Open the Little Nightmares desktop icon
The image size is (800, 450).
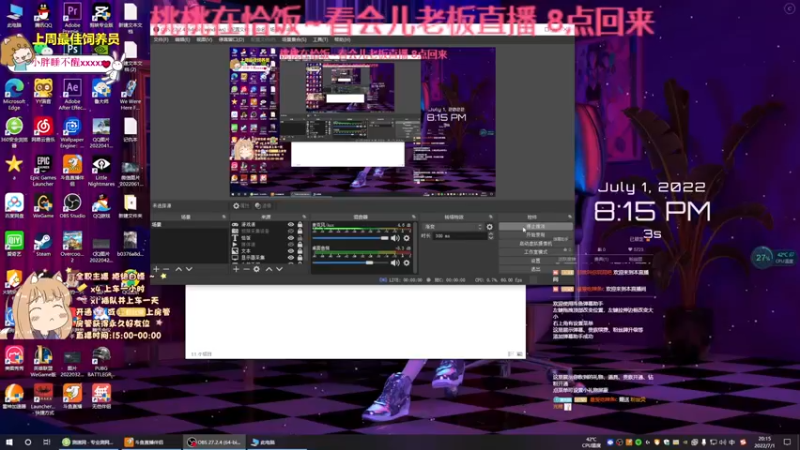101,170
